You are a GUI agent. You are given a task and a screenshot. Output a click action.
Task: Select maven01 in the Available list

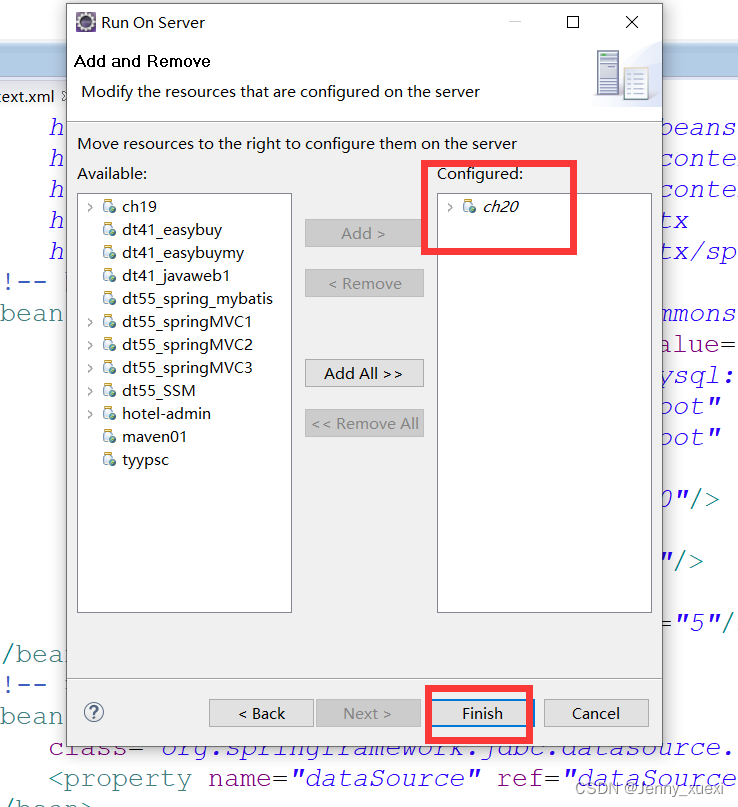[x=154, y=436]
